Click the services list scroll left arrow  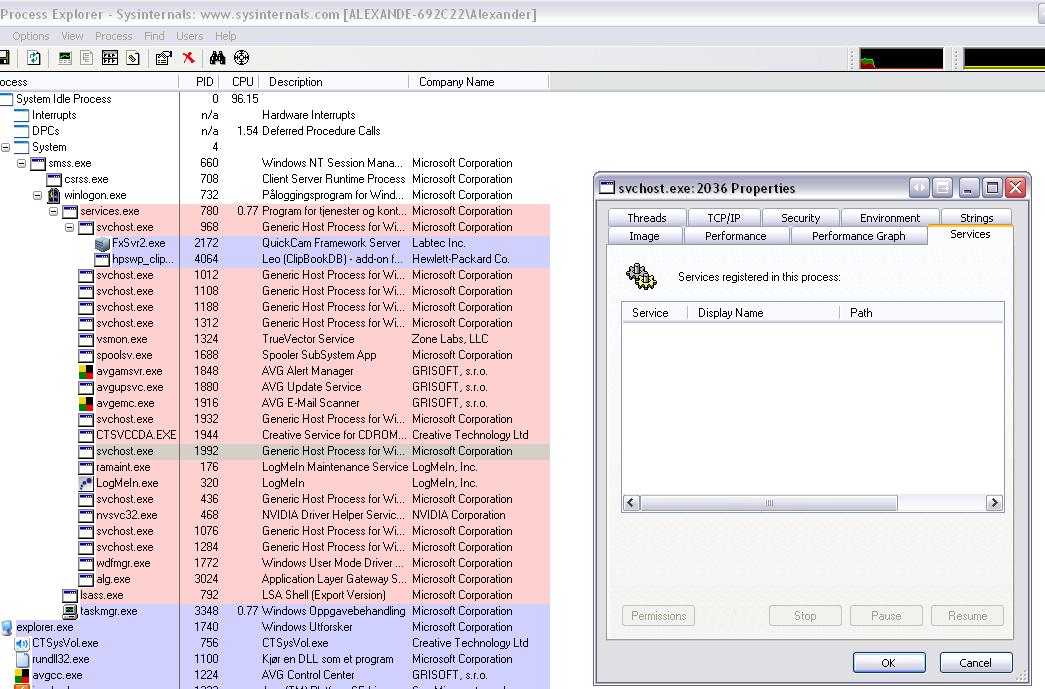[631, 503]
